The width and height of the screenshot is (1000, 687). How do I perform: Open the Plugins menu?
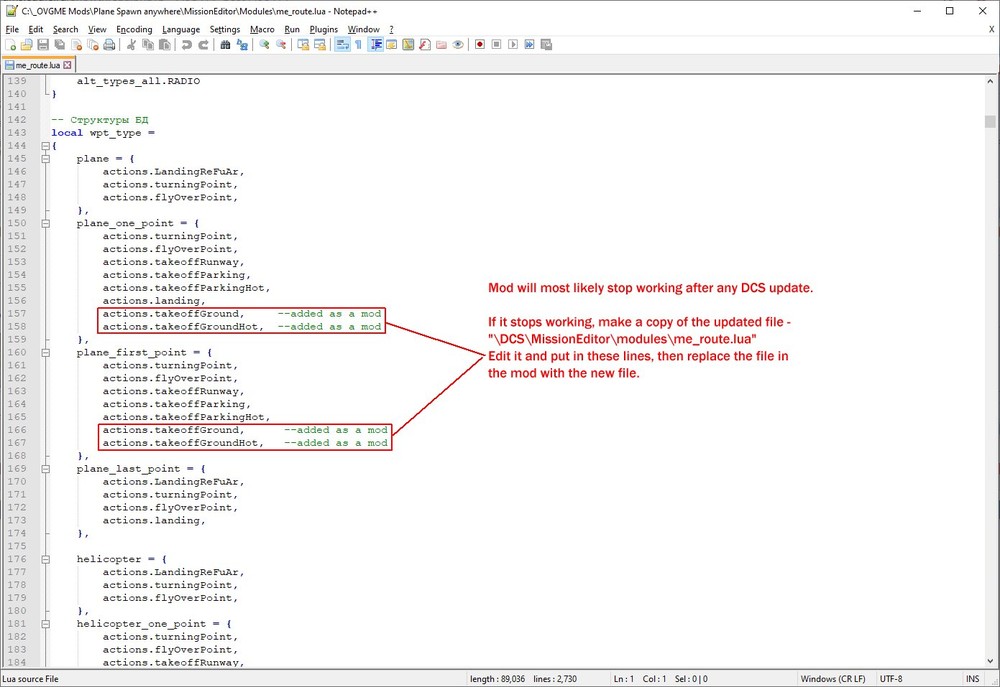pos(324,29)
